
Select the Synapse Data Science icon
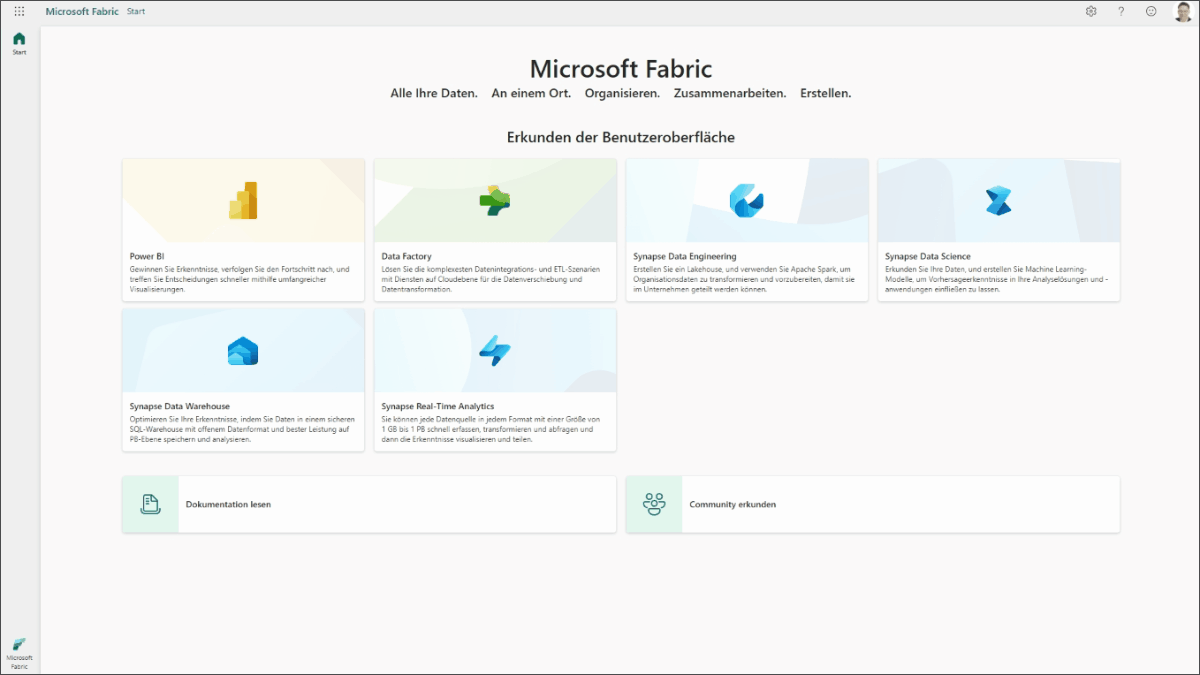(x=998, y=201)
